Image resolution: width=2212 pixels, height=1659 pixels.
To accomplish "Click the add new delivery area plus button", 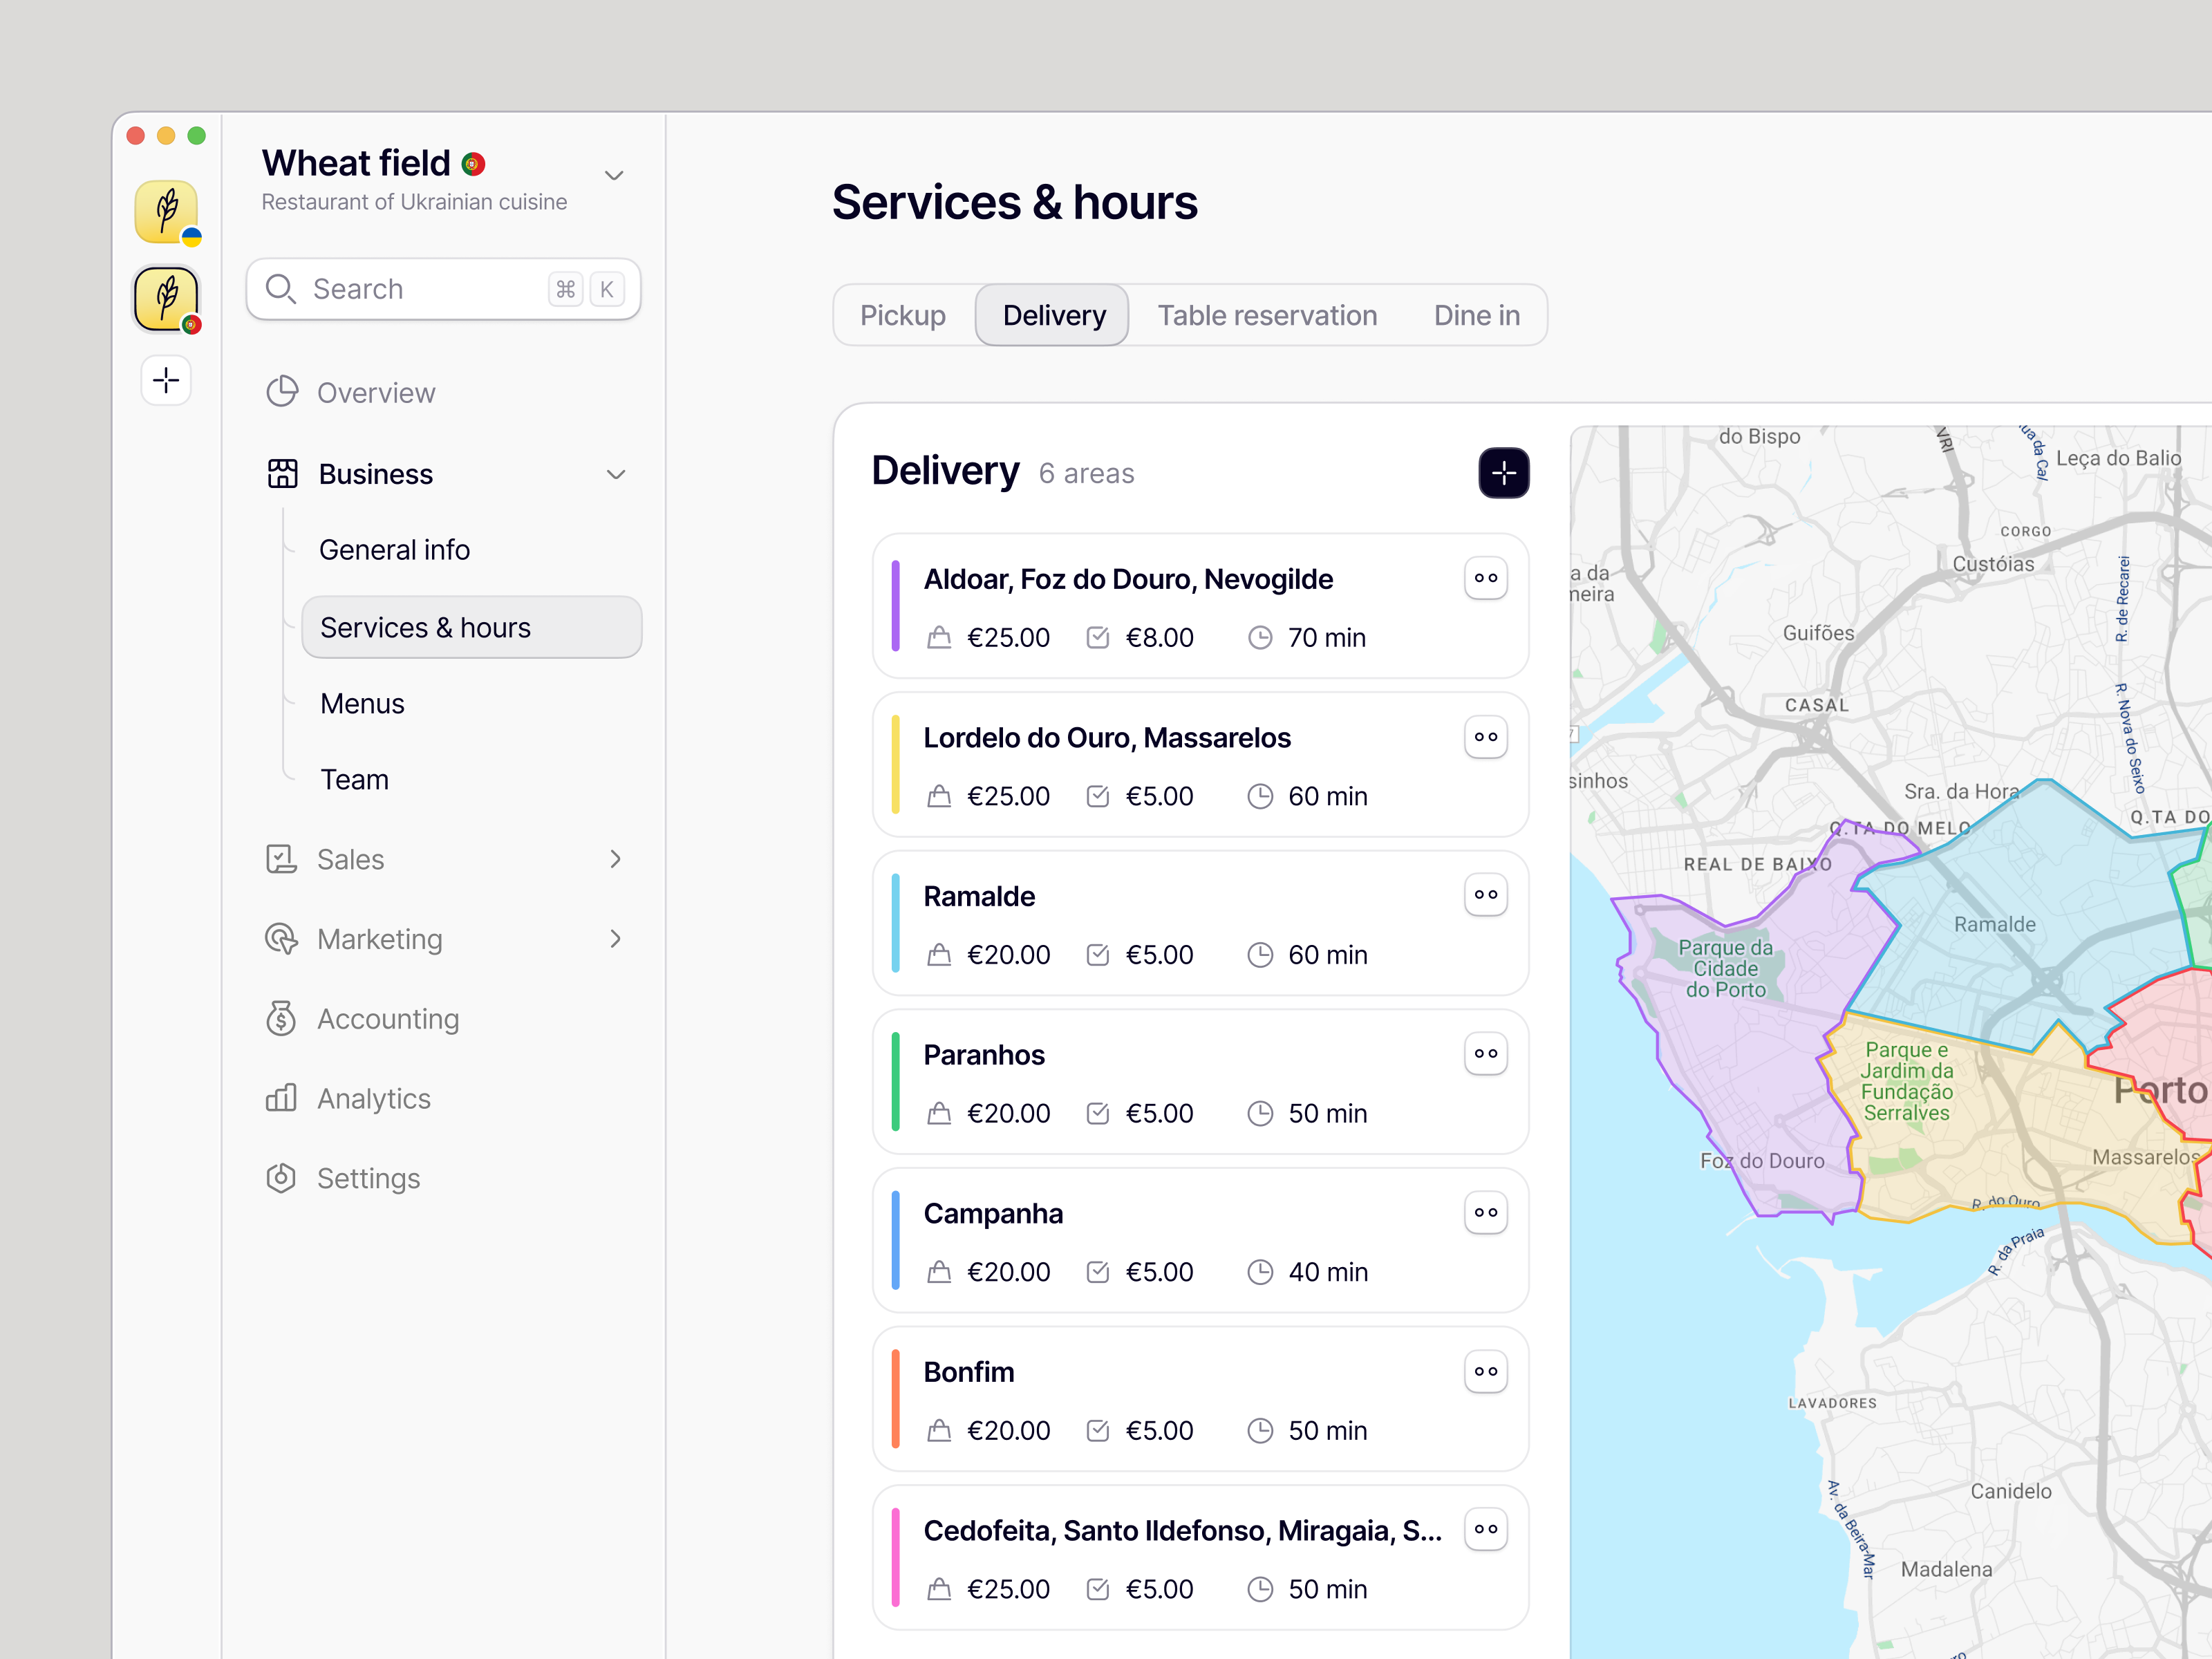I will point(1503,473).
